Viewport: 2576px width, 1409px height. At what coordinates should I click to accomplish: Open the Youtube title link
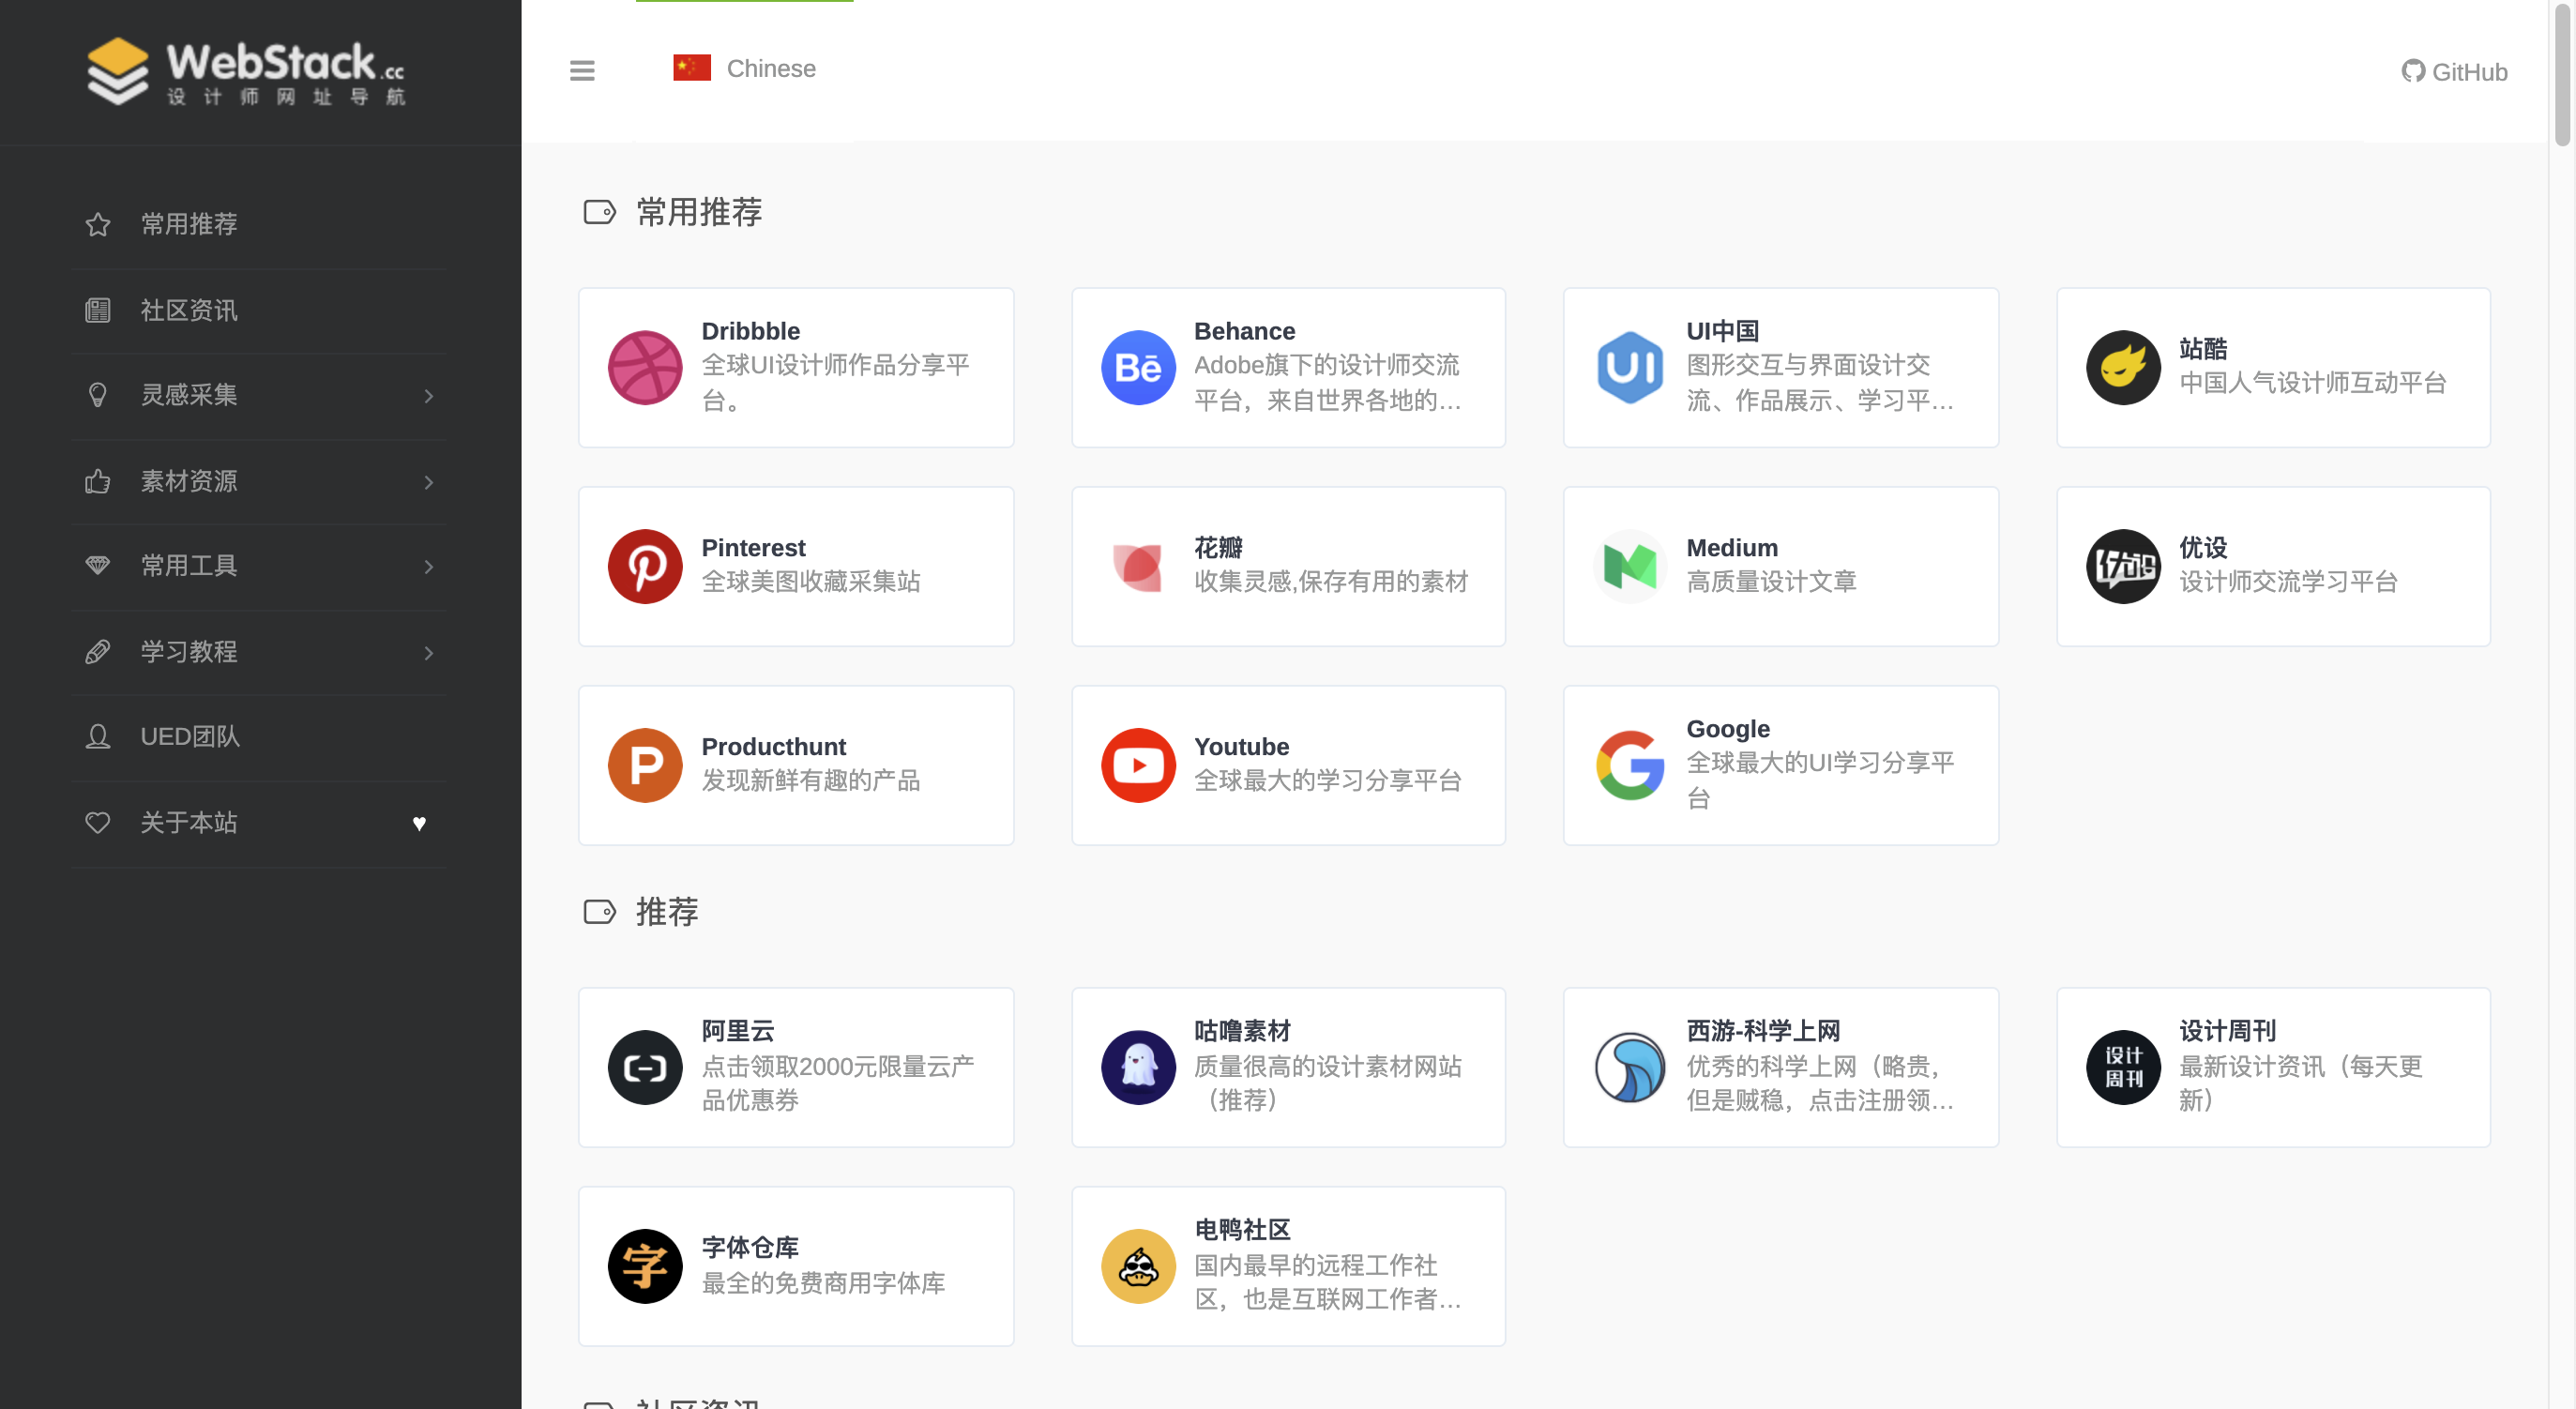(1241, 747)
